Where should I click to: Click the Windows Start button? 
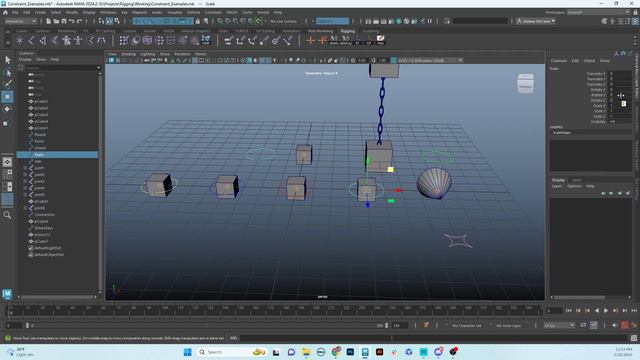tap(187, 352)
